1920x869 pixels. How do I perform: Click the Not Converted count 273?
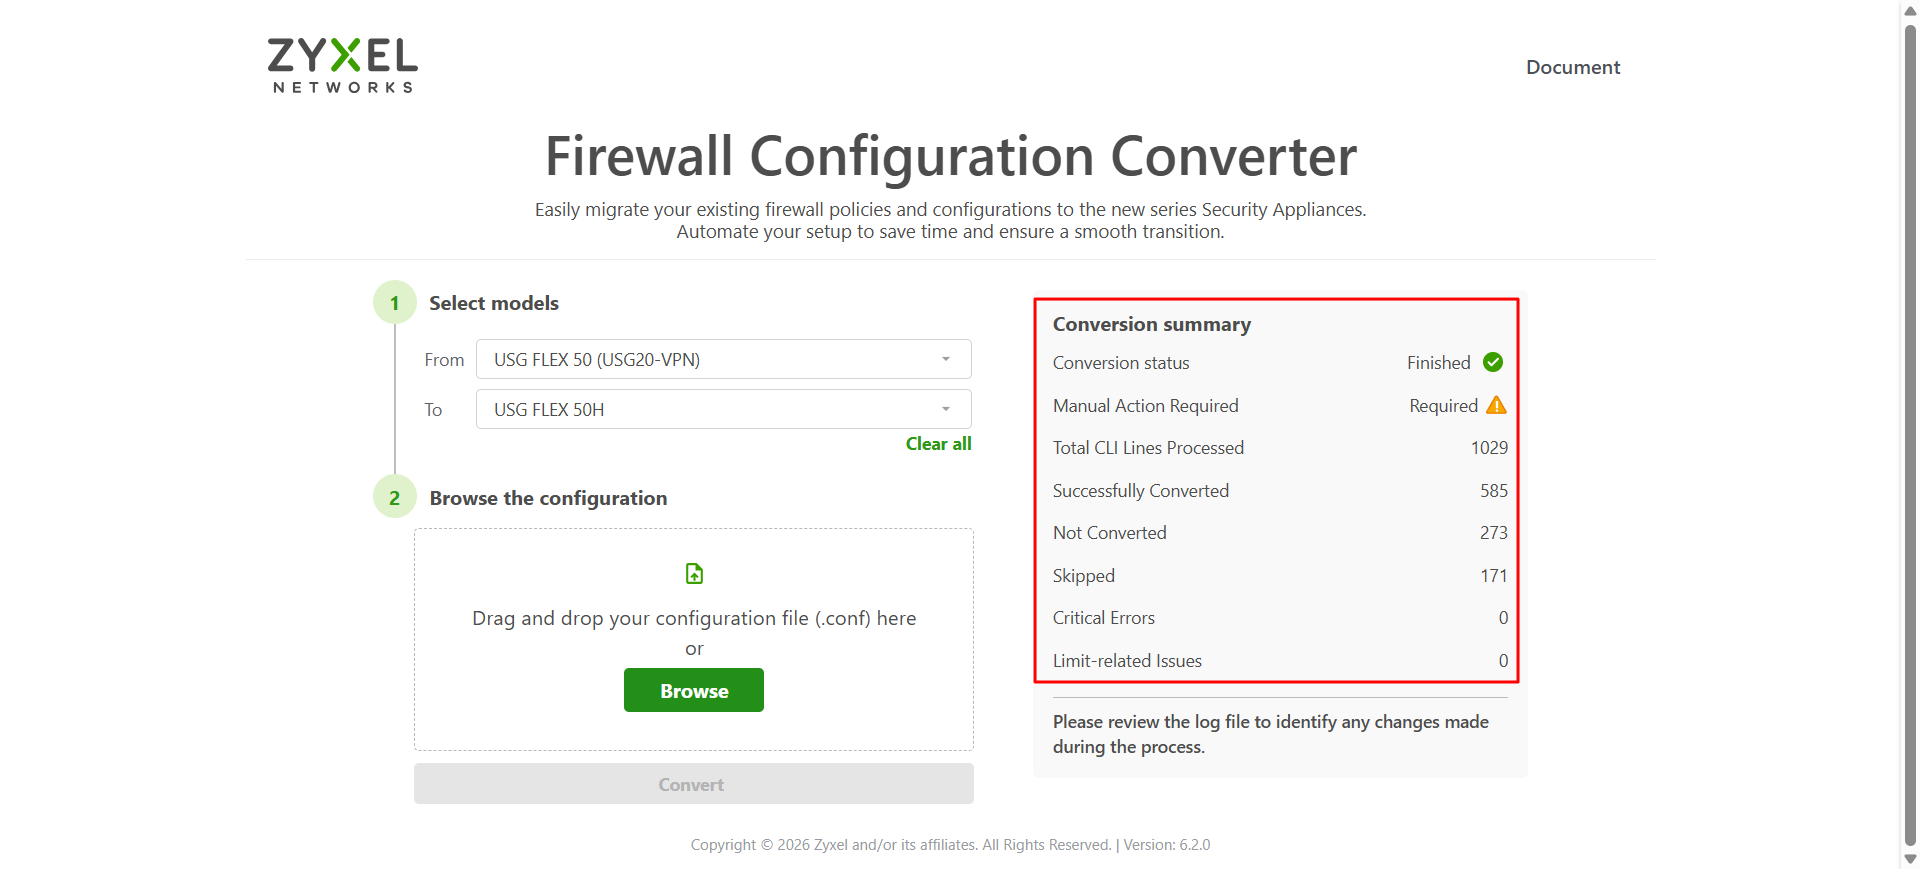tap(1493, 533)
